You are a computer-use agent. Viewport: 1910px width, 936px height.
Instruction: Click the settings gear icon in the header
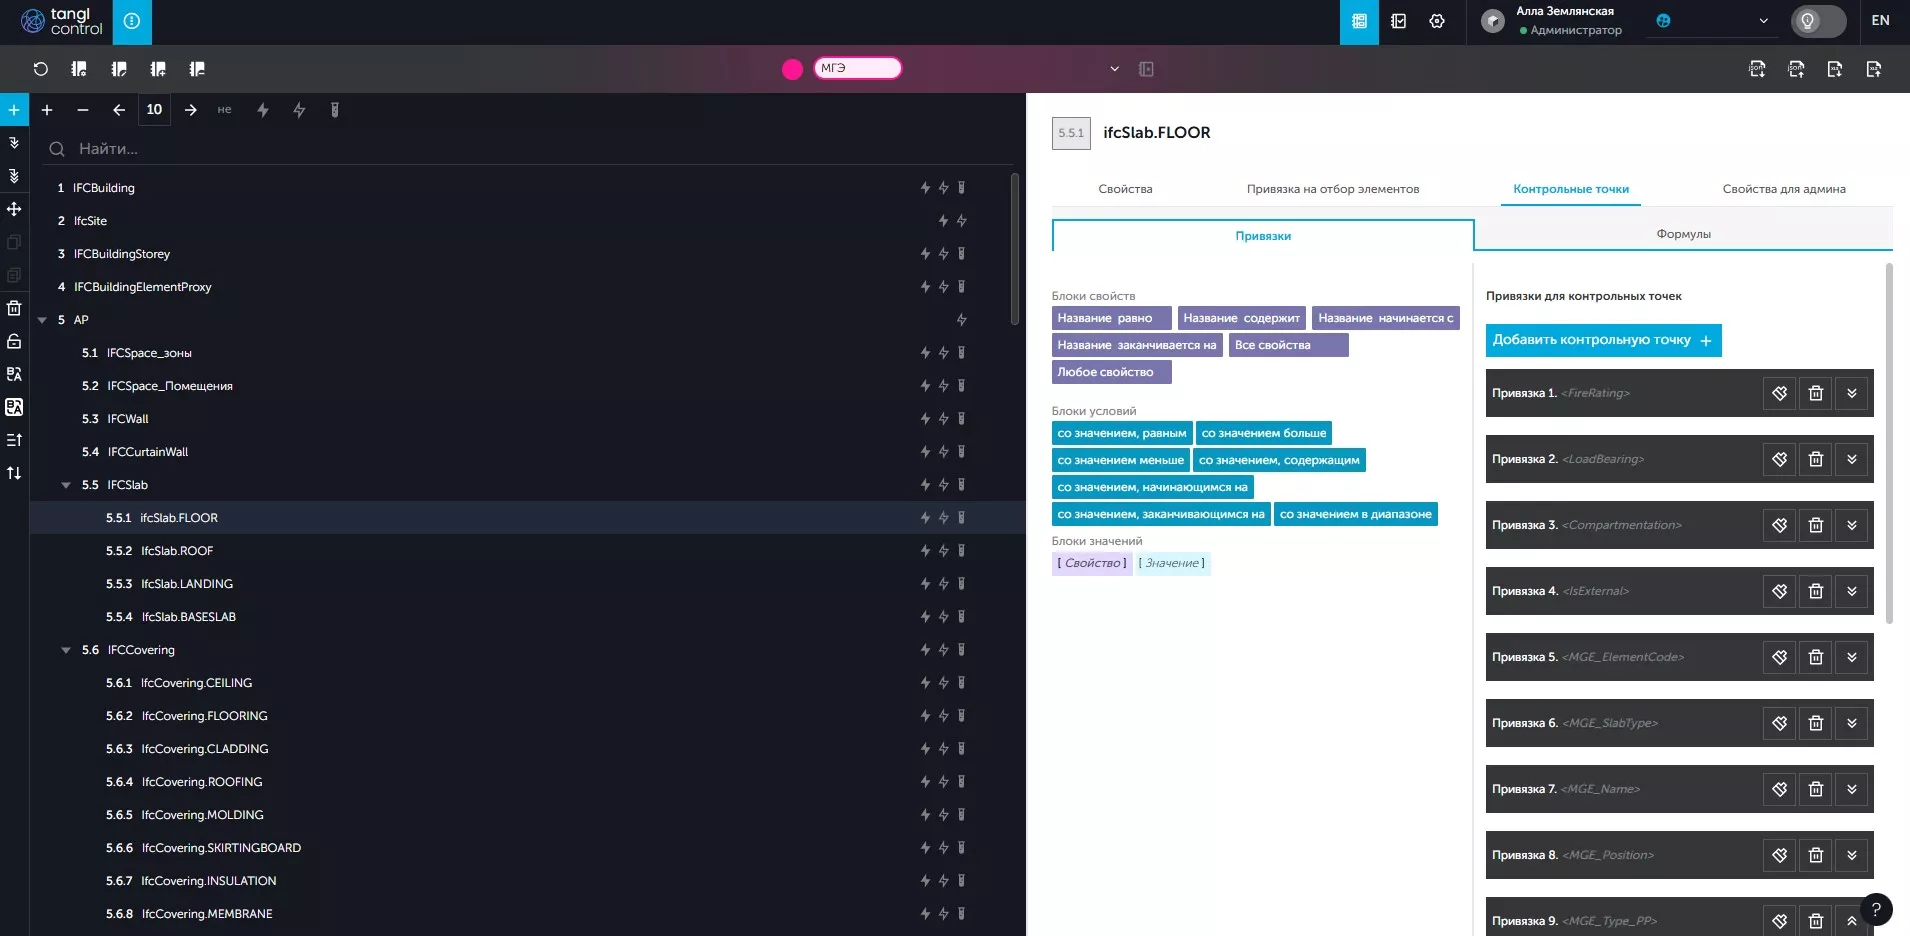tap(1437, 21)
